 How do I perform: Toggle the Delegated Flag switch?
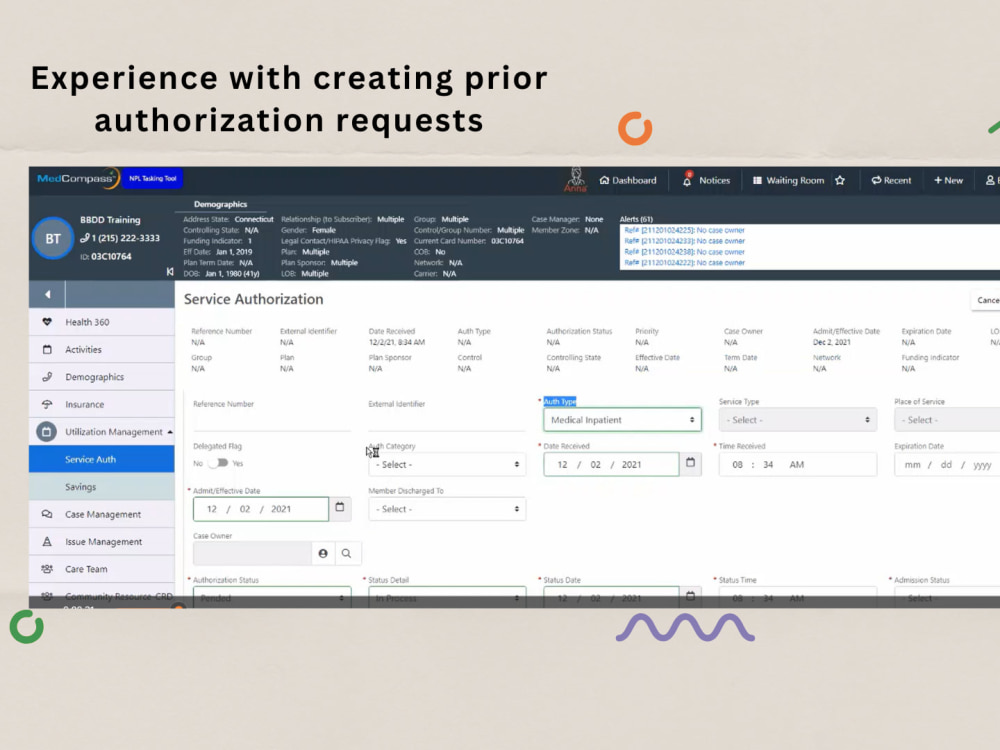pos(218,463)
